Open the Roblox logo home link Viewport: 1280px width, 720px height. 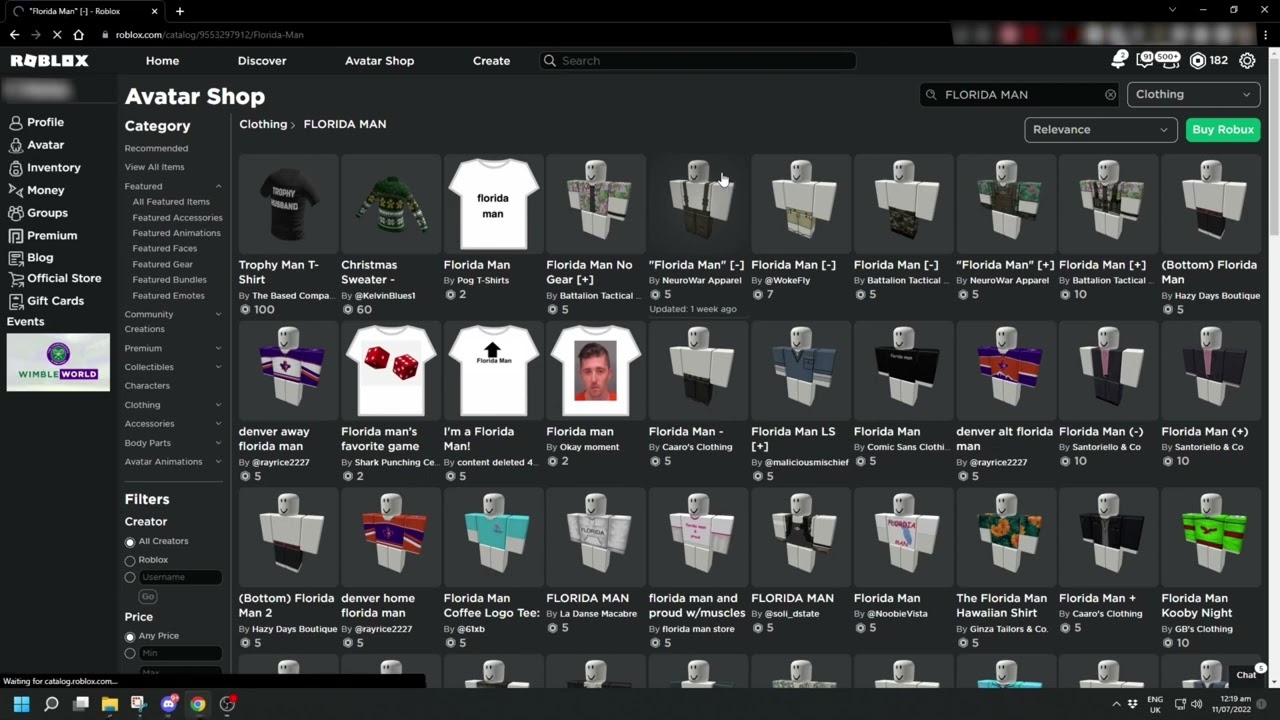49,61
